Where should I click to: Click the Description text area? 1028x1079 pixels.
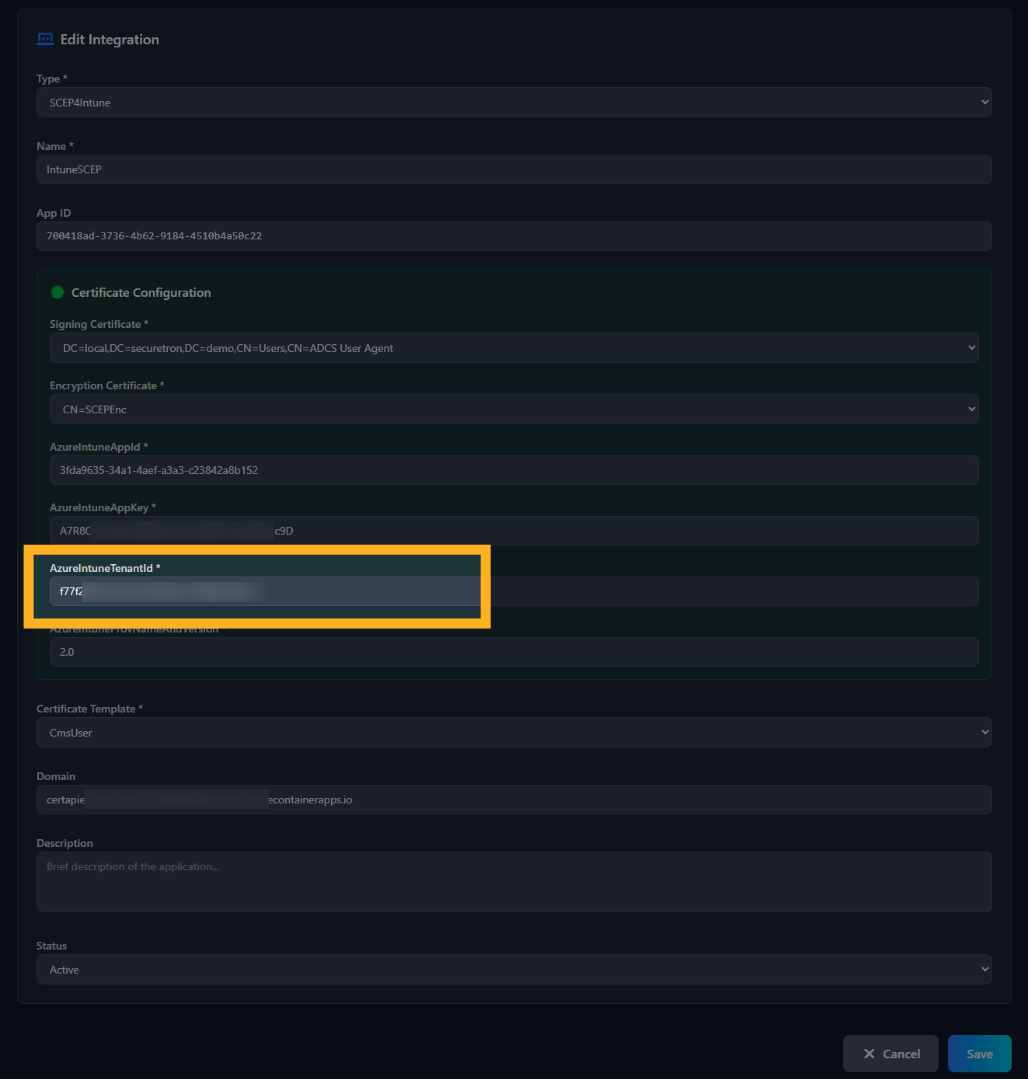514,881
